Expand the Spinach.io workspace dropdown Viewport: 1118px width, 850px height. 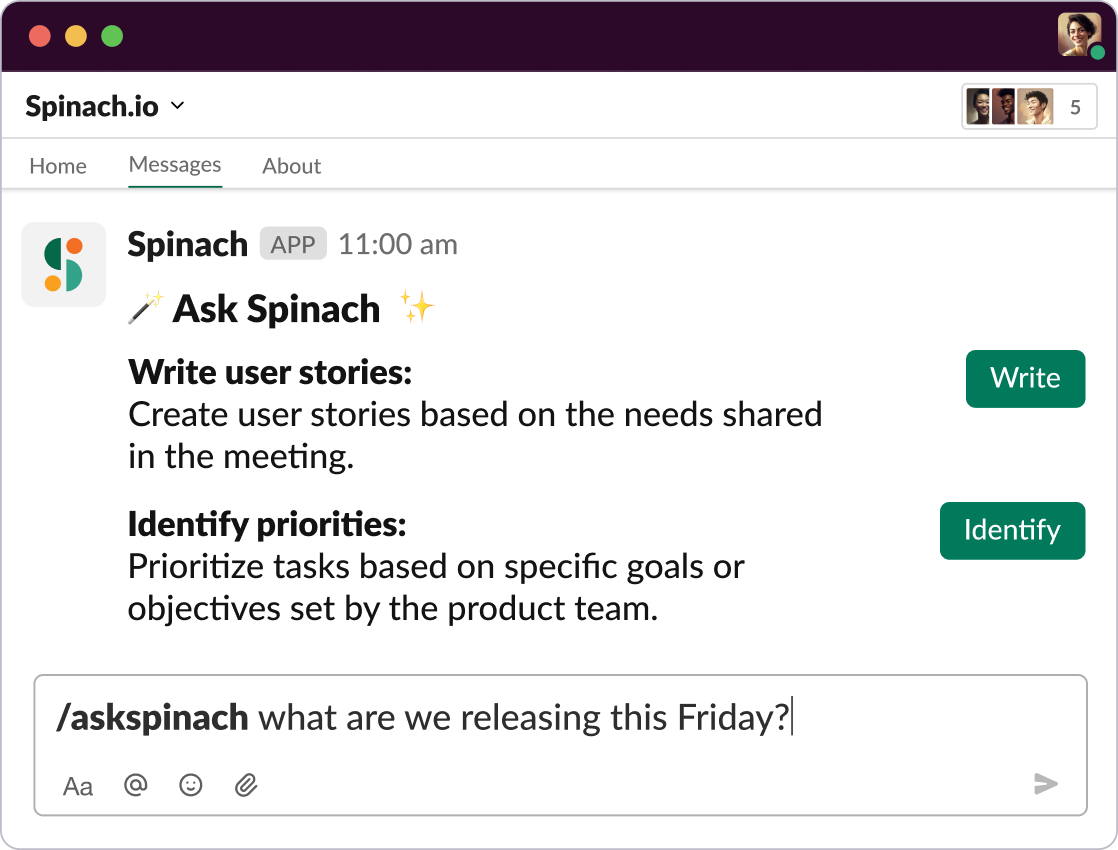(177, 106)
